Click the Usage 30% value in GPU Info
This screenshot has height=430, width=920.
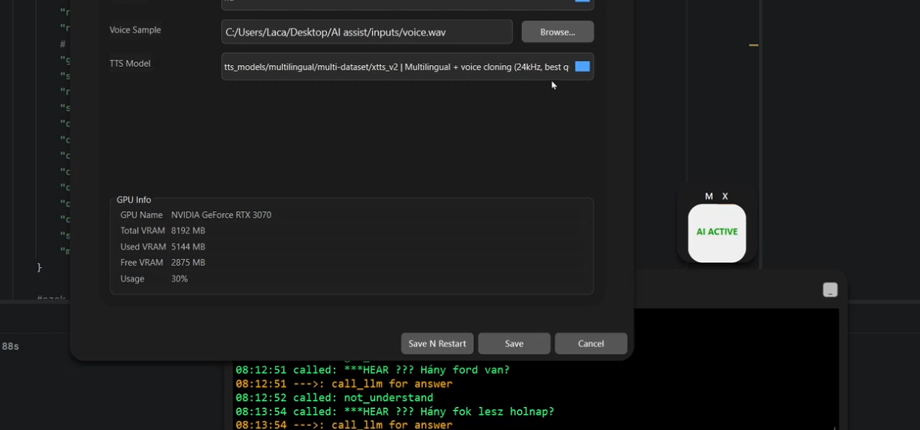179,279
